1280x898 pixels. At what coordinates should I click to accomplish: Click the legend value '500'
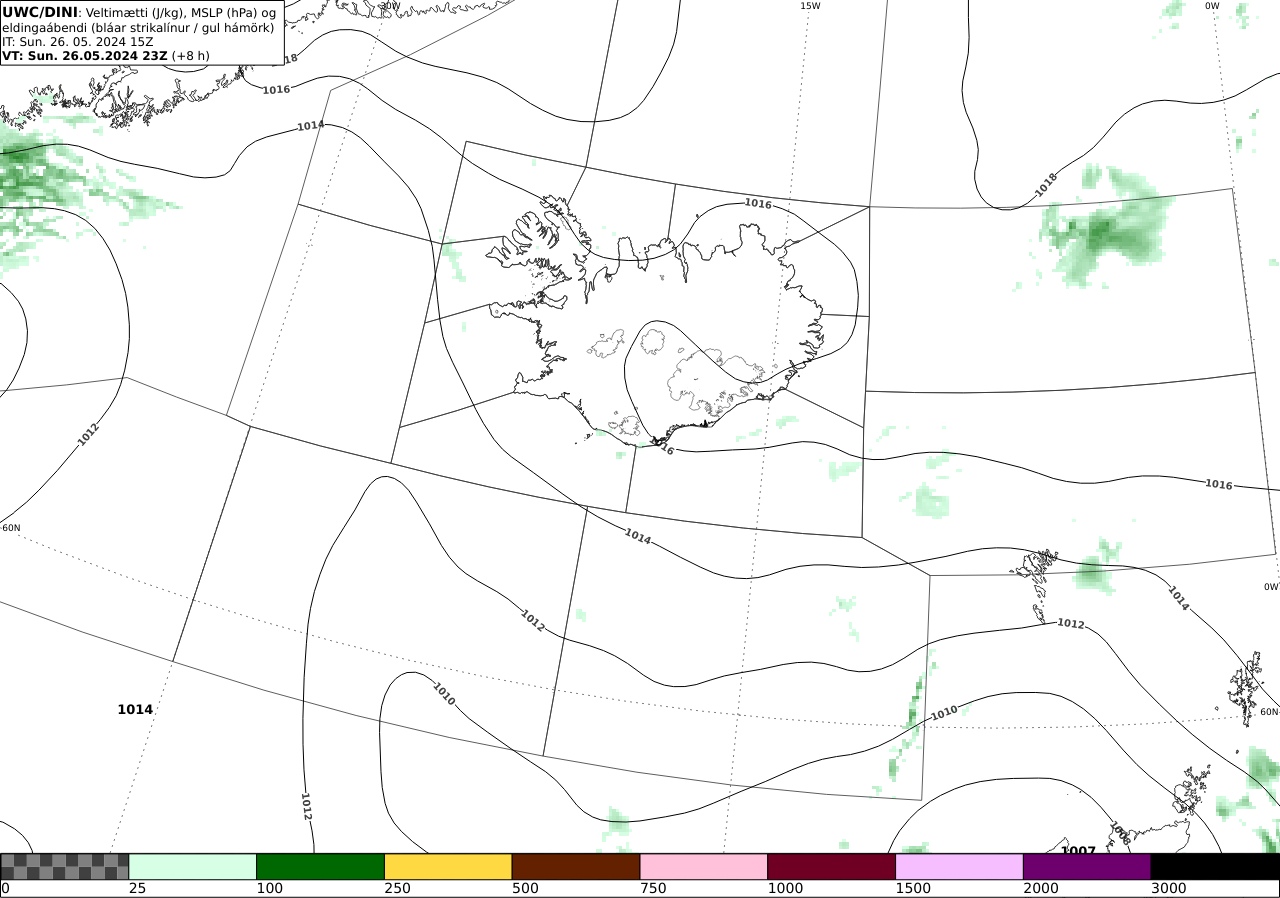coord(525,888)
